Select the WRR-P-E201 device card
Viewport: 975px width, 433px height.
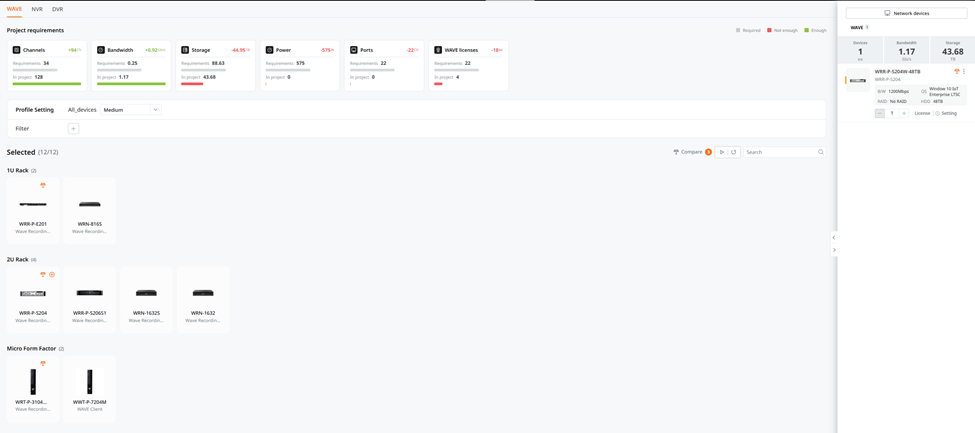click(x=33, y=208)
